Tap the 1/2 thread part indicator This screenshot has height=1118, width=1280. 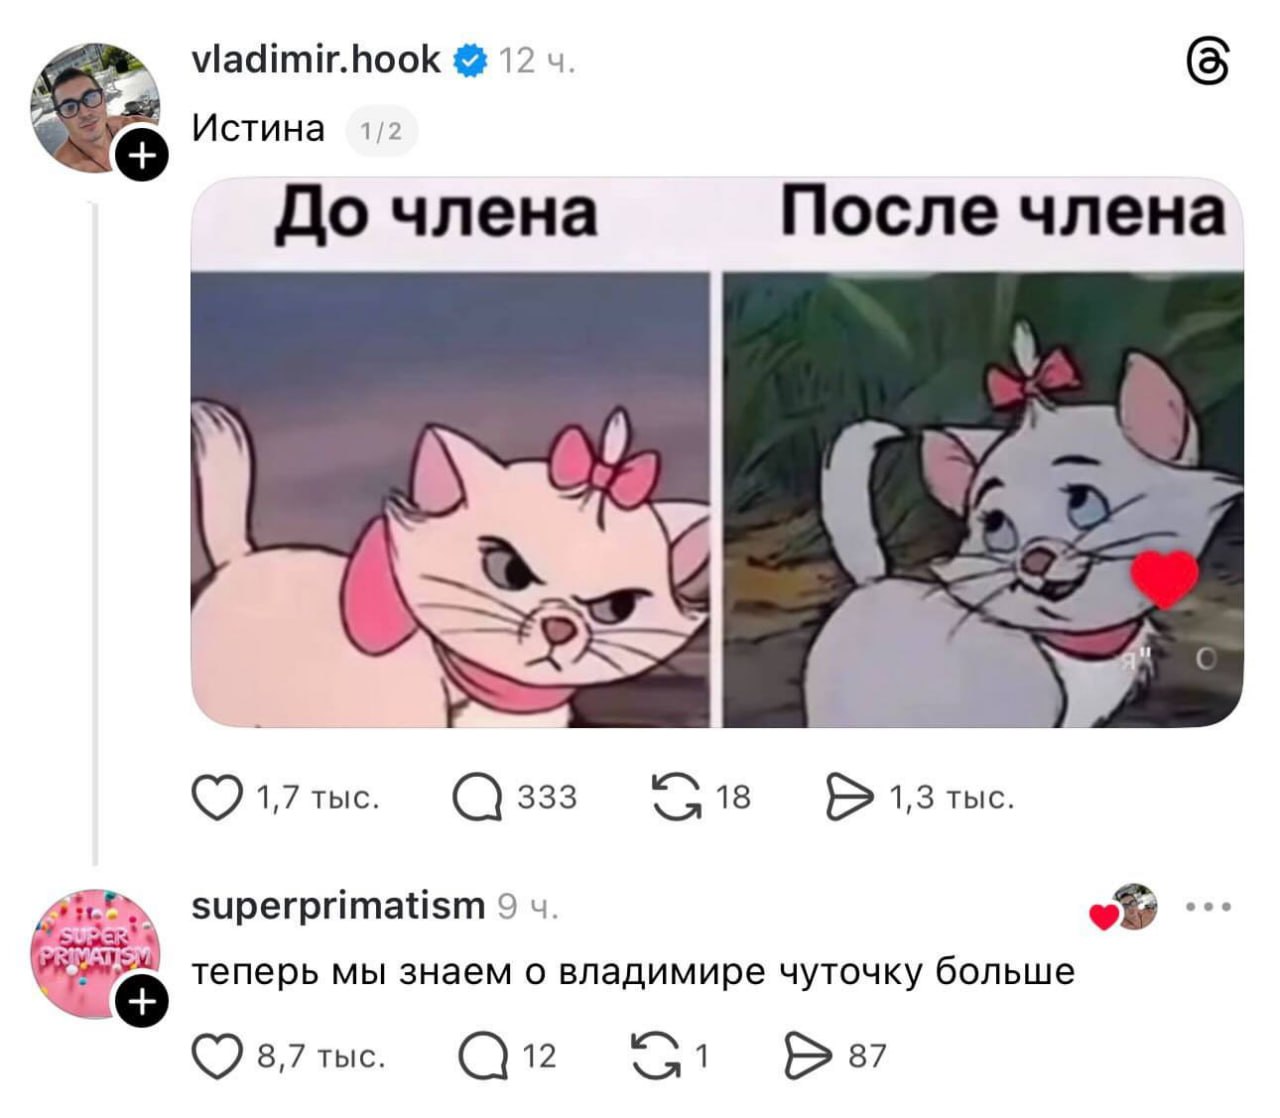(381, 132)
